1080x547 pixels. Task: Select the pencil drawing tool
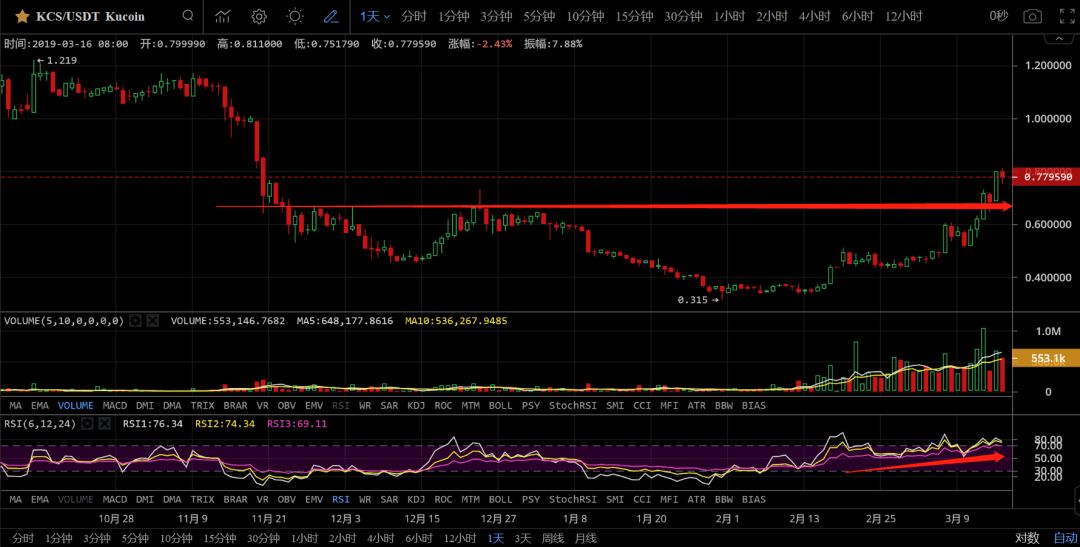tap(331, 16)
